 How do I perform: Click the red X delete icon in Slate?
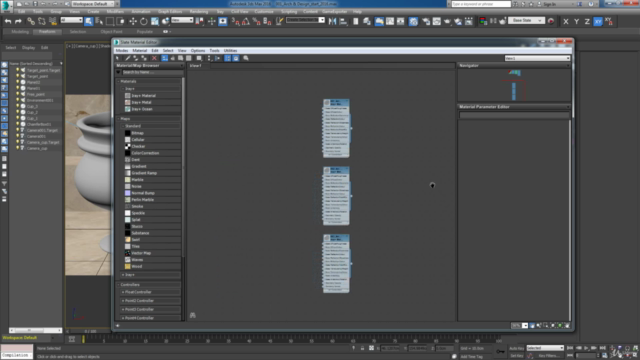(154, 58)
